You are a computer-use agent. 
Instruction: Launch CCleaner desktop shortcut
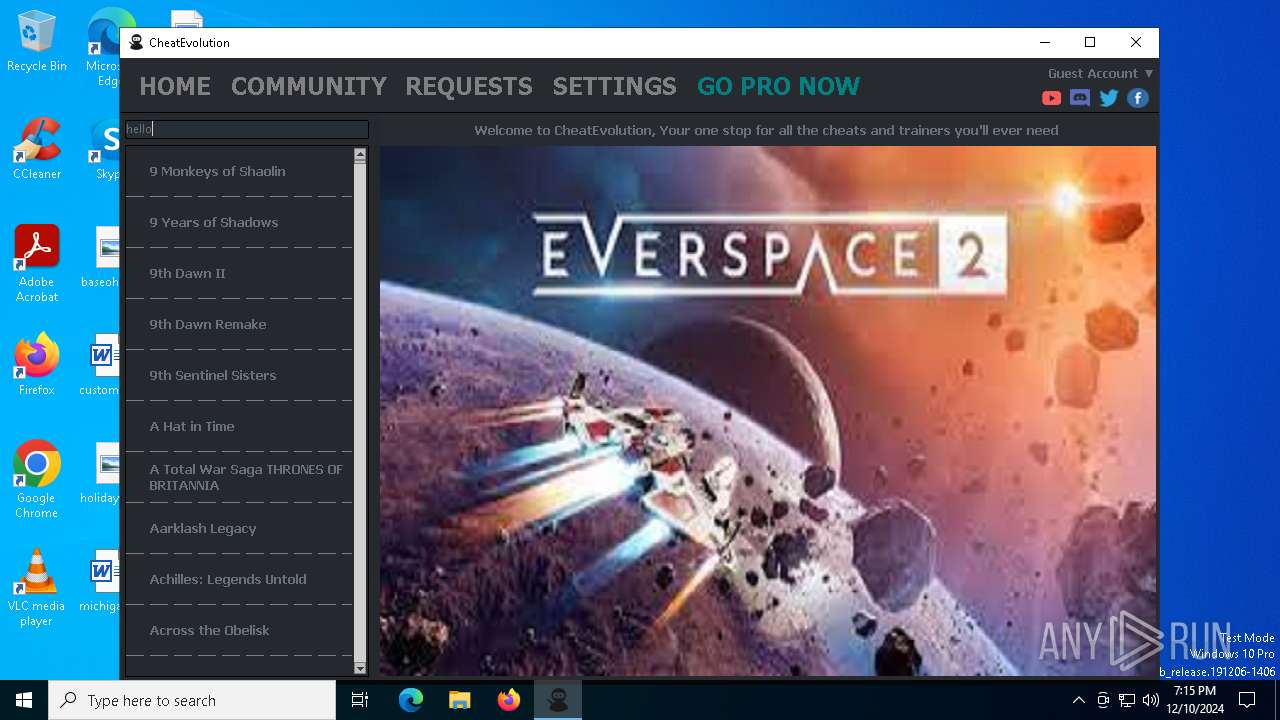coord(37,149)
